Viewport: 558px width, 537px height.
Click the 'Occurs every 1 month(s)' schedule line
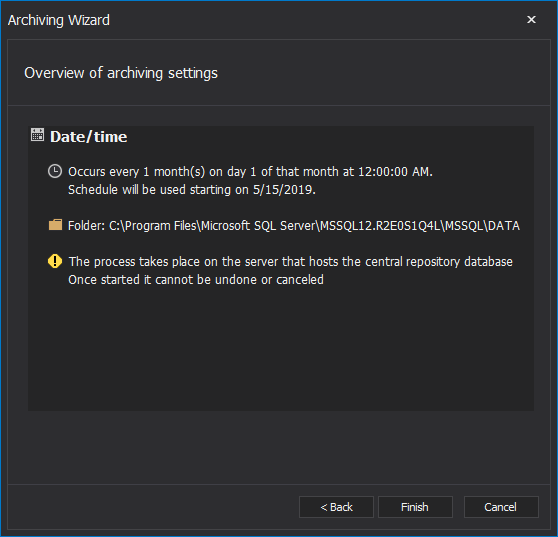(250, 172)
